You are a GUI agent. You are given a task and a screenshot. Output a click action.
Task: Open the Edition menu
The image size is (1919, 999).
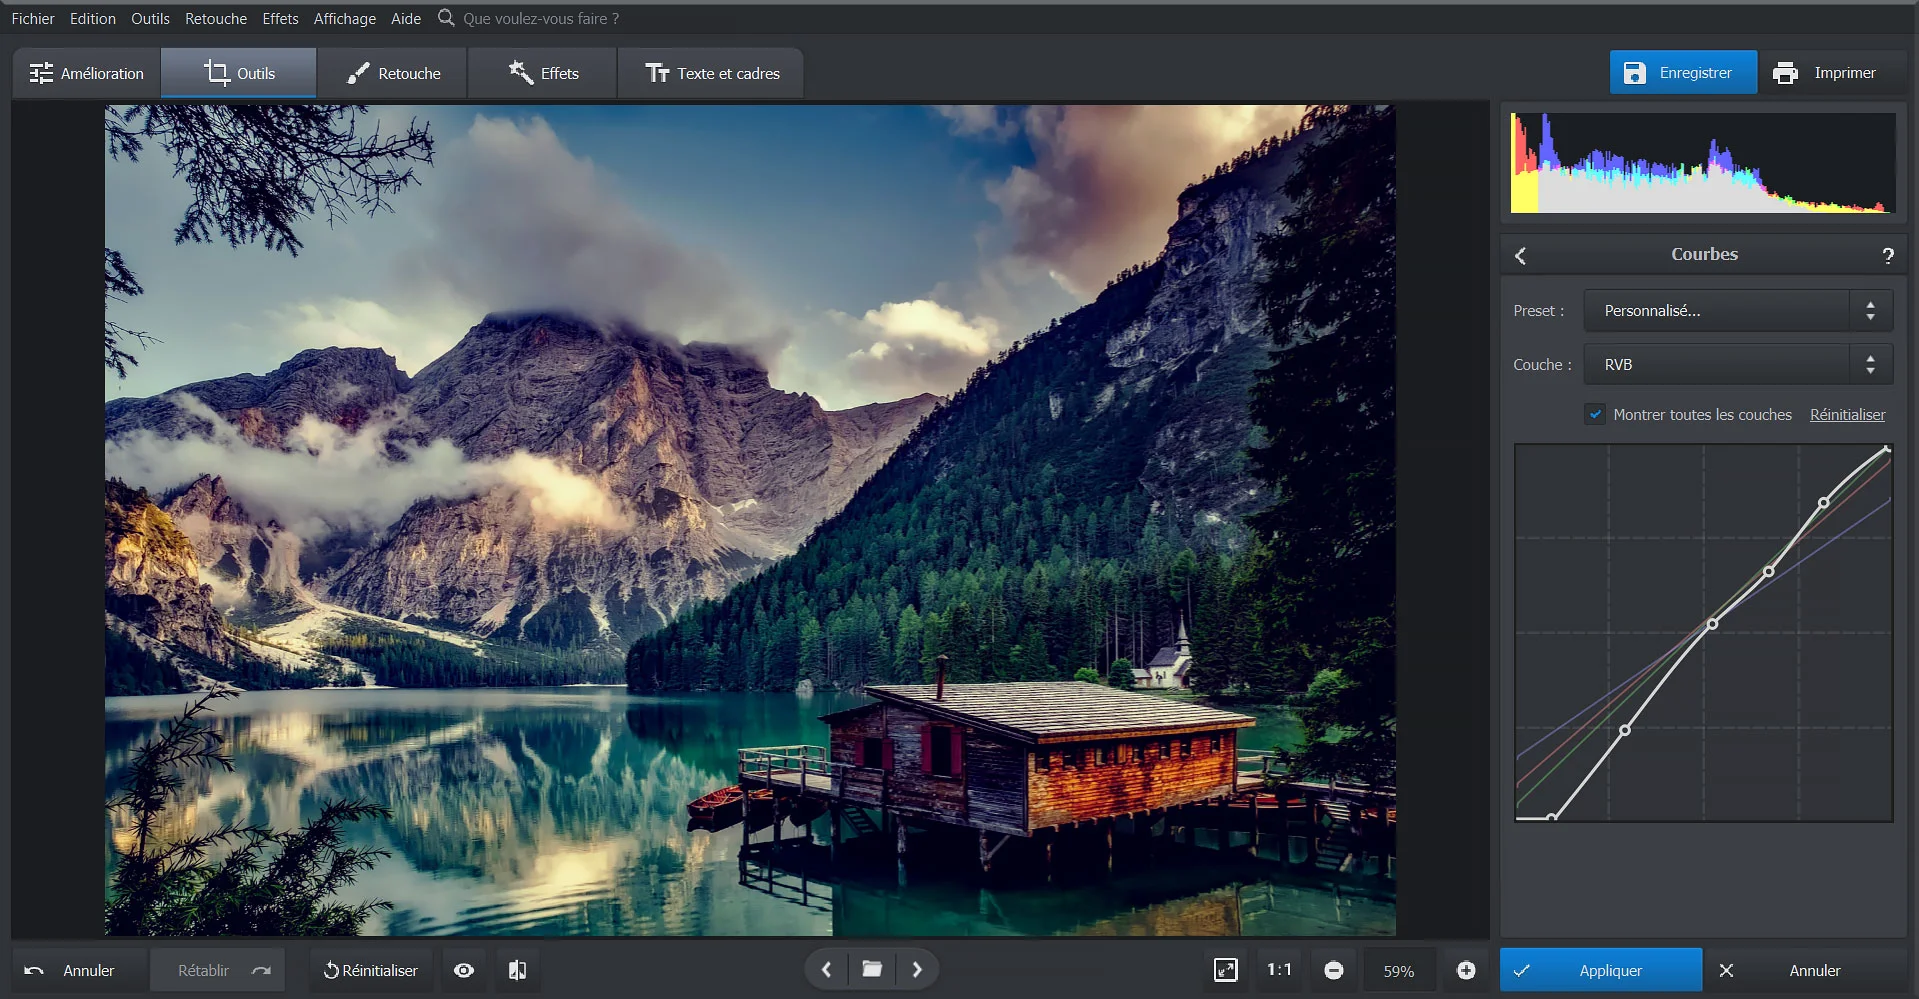click(93, 18)
